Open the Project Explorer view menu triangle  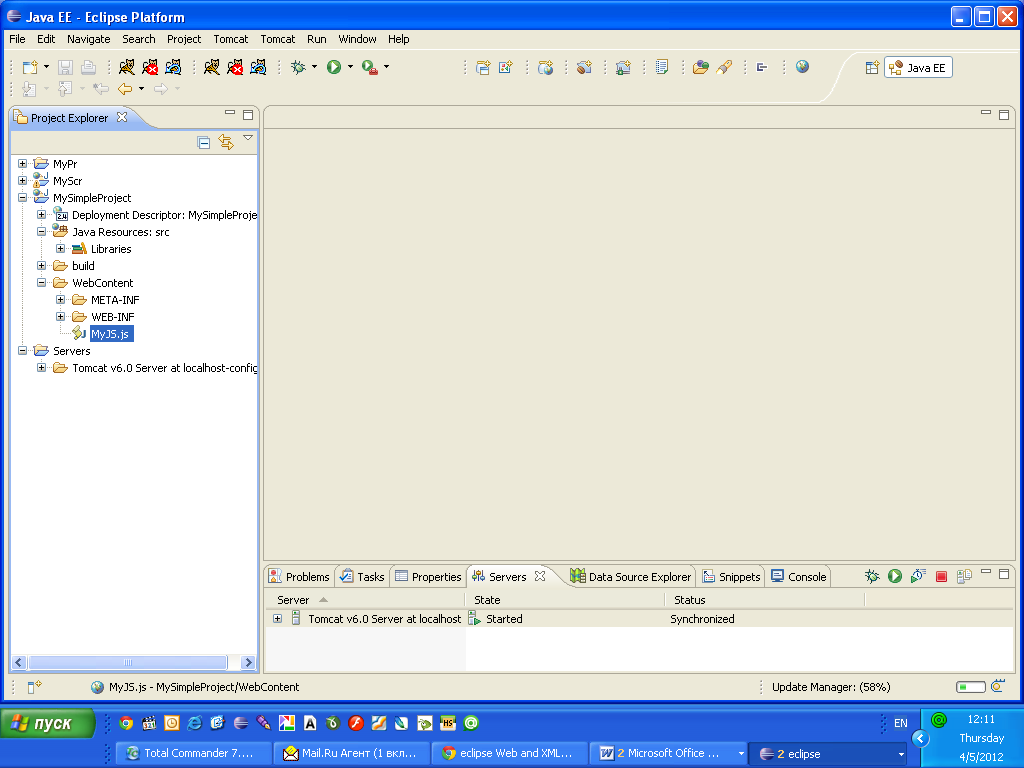[248, 138]
